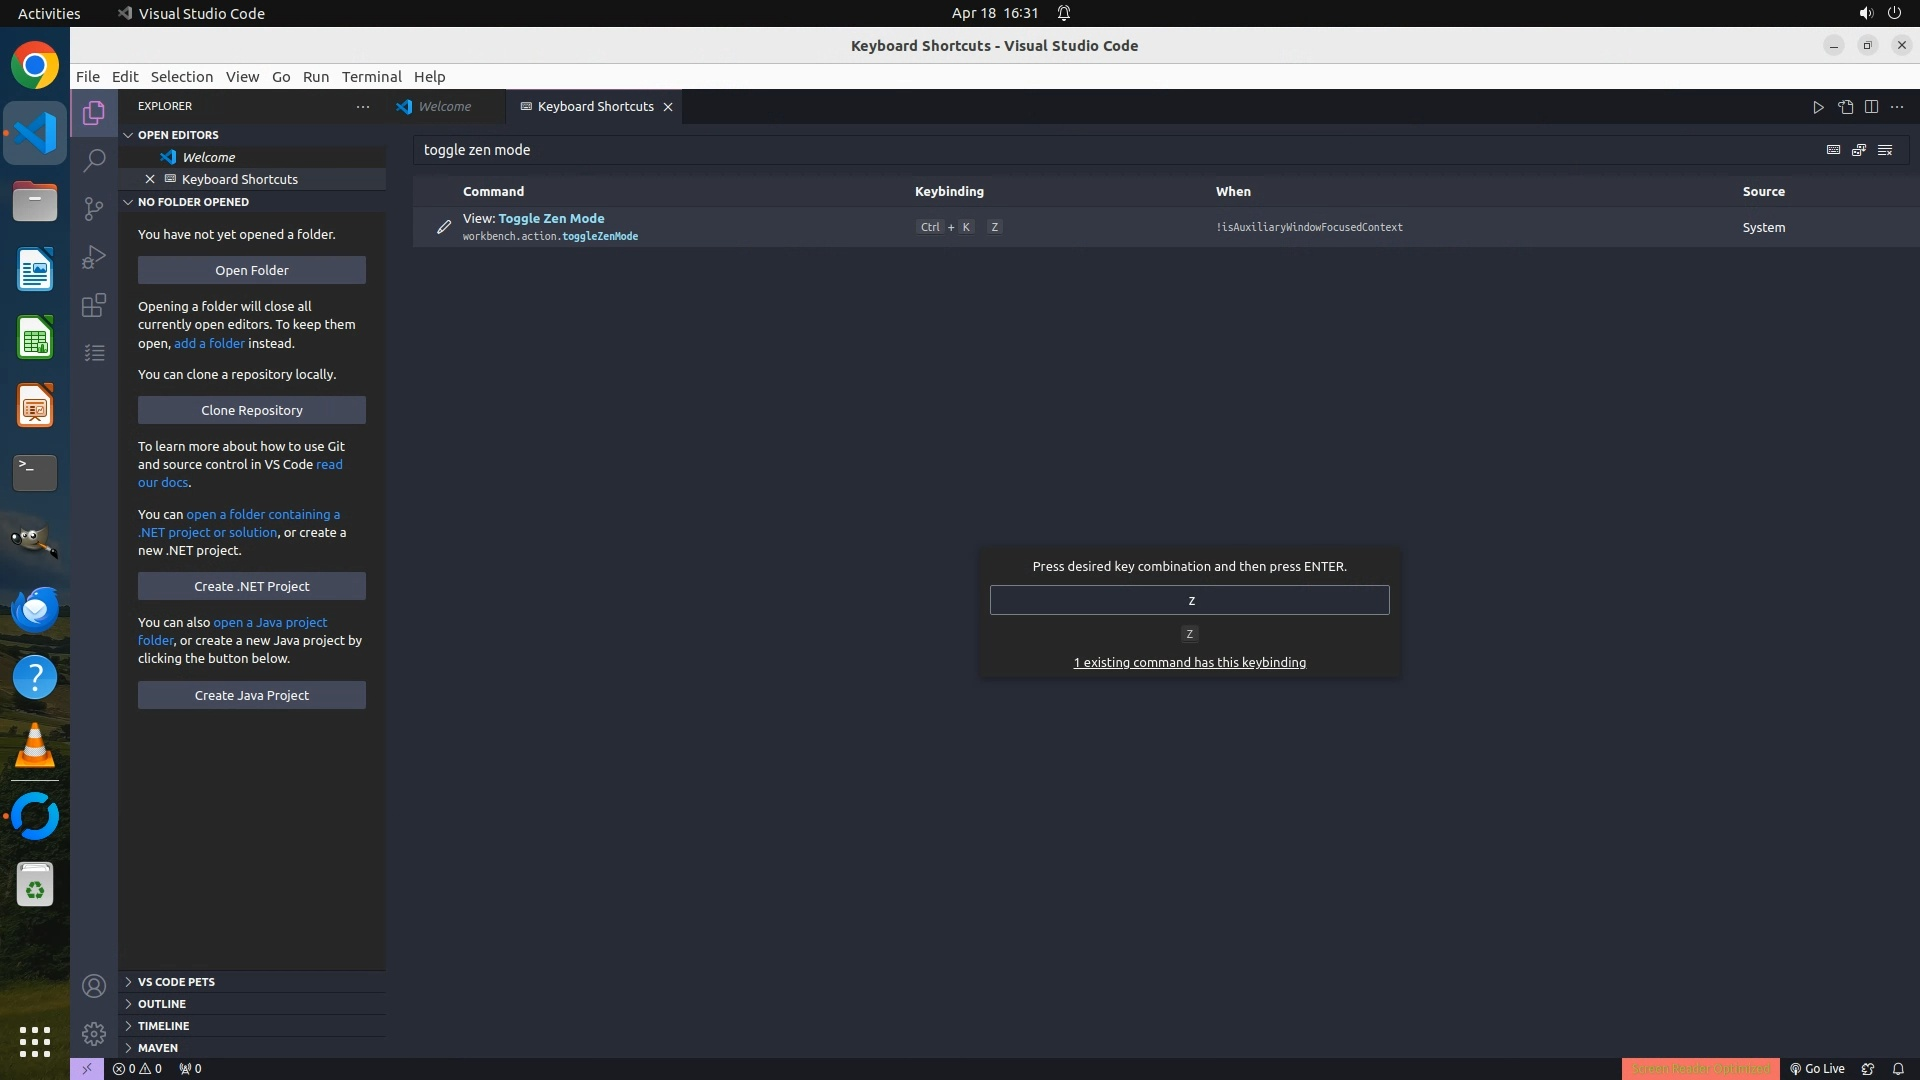Open the Manage gear icon
This screenshot has height=1080, width=1920.
[94, 1034]
